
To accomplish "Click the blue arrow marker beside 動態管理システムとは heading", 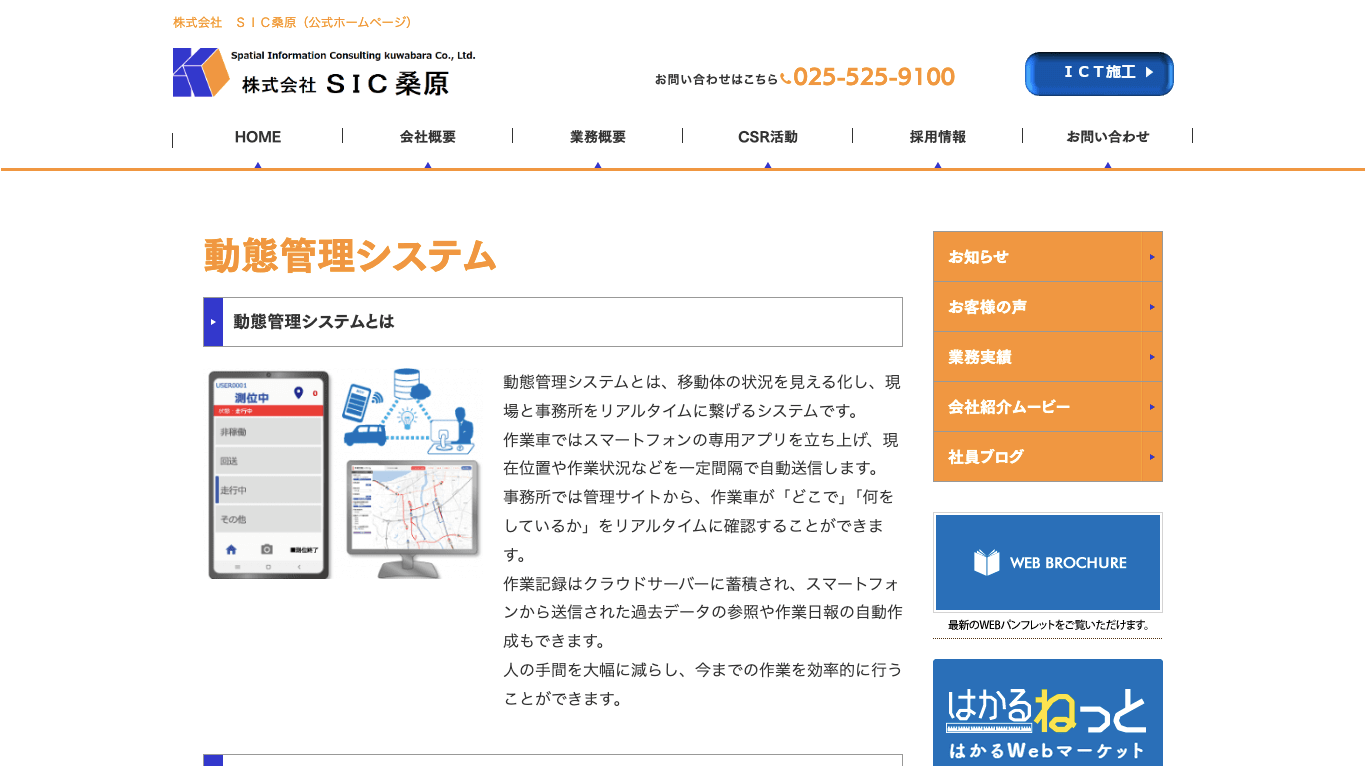I will click(212, 322).
